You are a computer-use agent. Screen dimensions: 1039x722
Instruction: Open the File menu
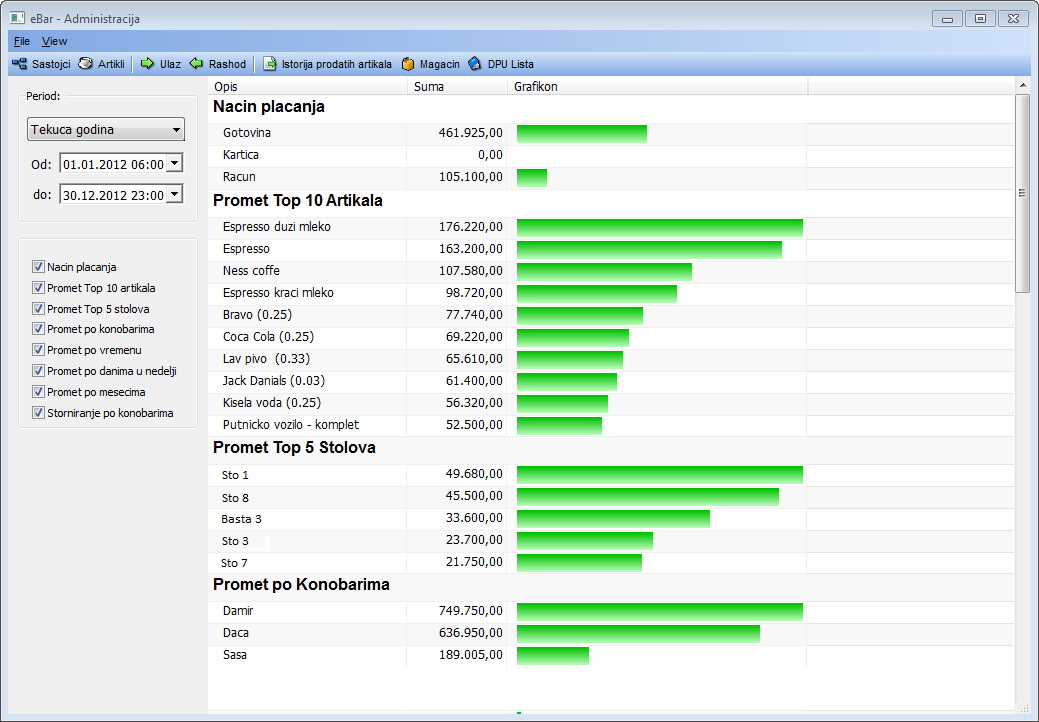tap(22, 41)
